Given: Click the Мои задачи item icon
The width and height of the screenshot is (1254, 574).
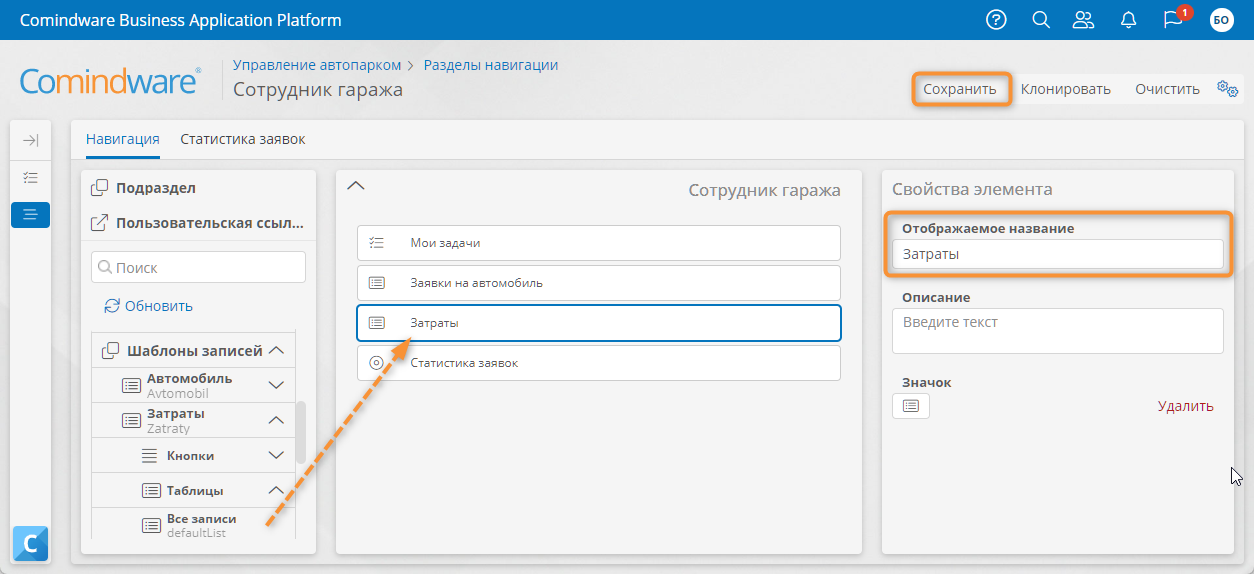Looking at the screenshot, I should click(x=377, y=243).
